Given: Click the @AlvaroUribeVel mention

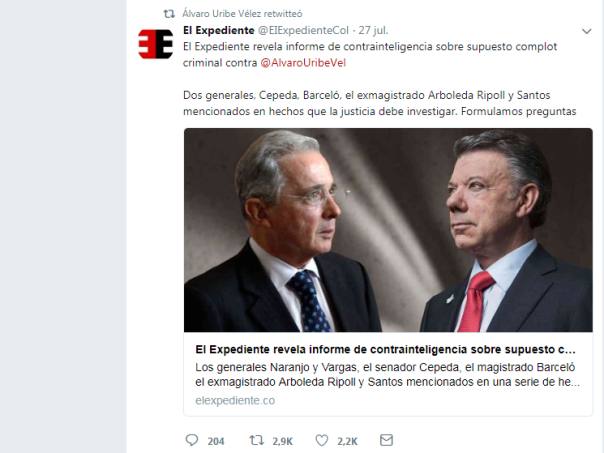Looking at the screenshot, I should coord(303,63).
